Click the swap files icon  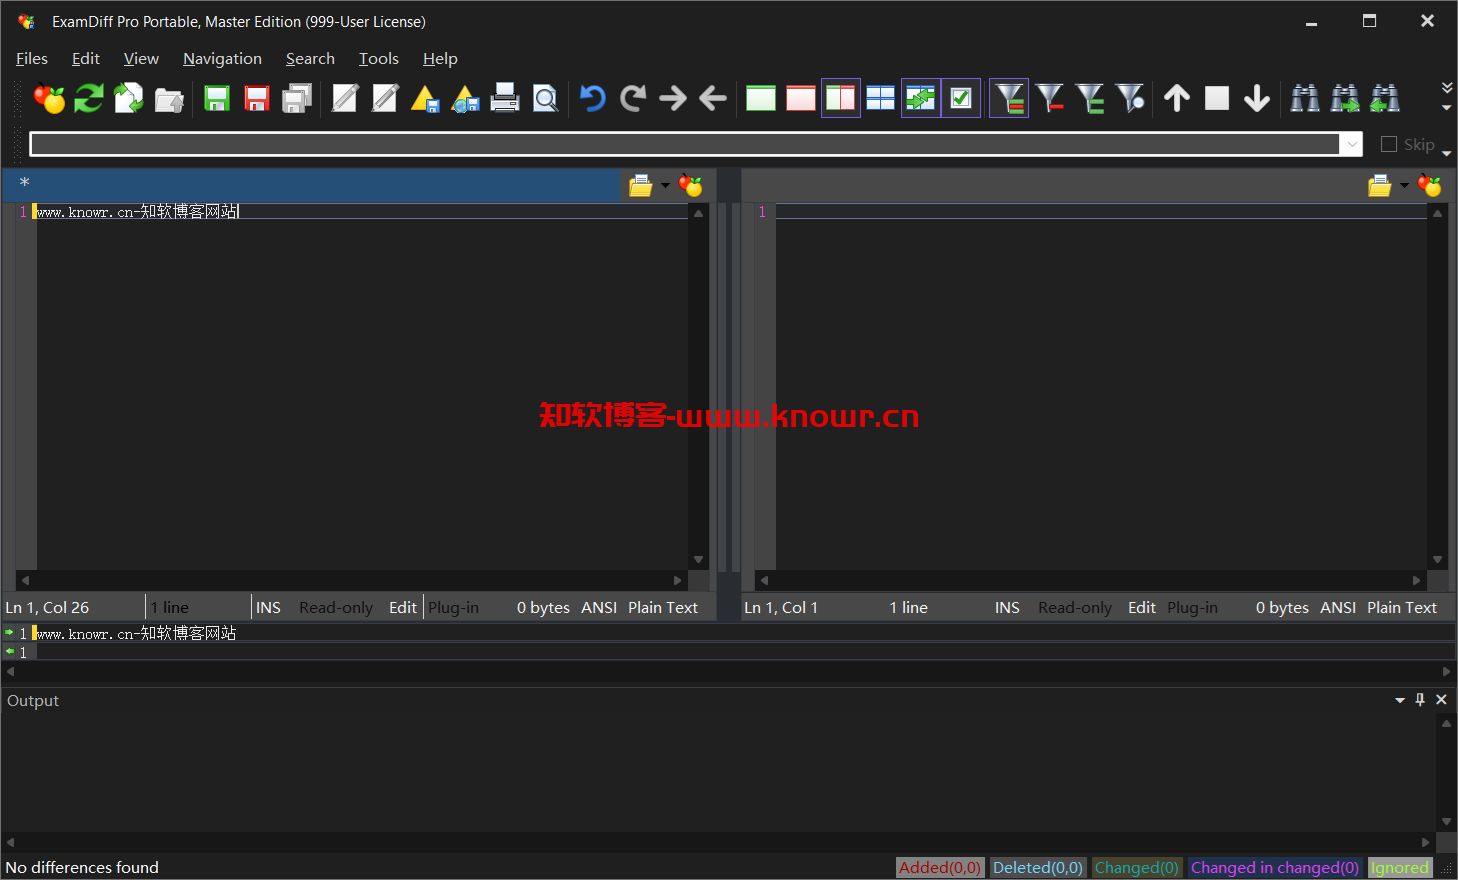pyautogui.click(x=129, y=98)
